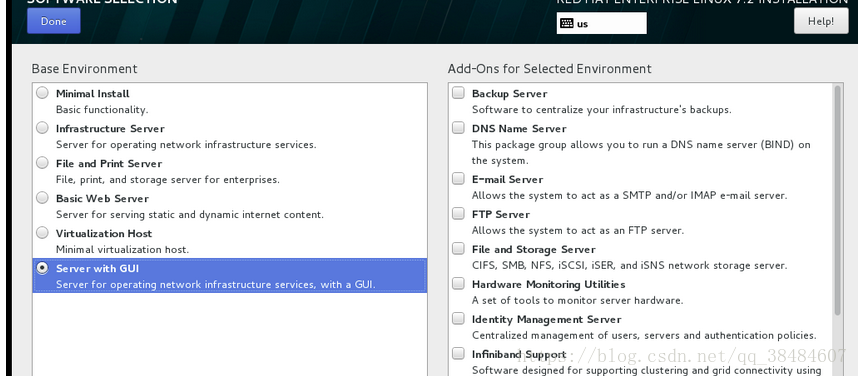Pick the Basic Web Server radio button

pos(42,198)
